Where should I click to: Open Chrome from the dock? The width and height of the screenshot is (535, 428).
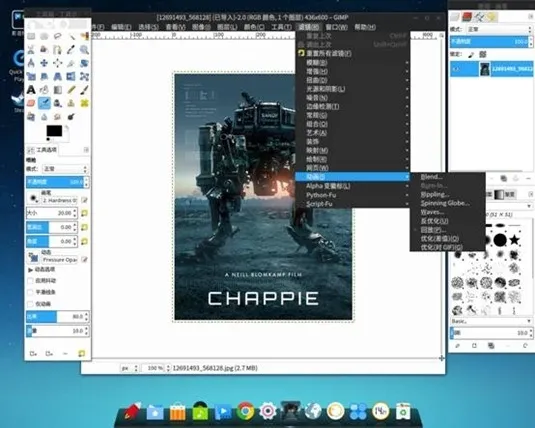[245, 411]
